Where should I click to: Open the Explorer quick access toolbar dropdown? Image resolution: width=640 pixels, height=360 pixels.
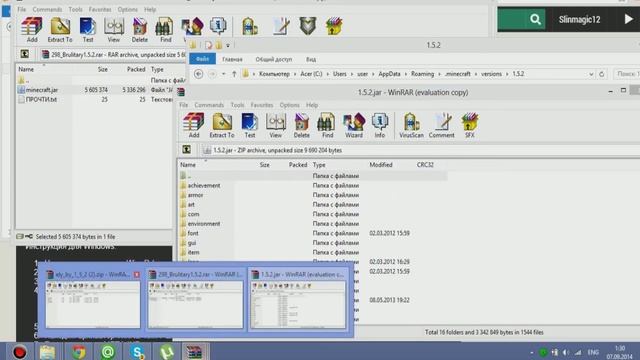[228, 45]
